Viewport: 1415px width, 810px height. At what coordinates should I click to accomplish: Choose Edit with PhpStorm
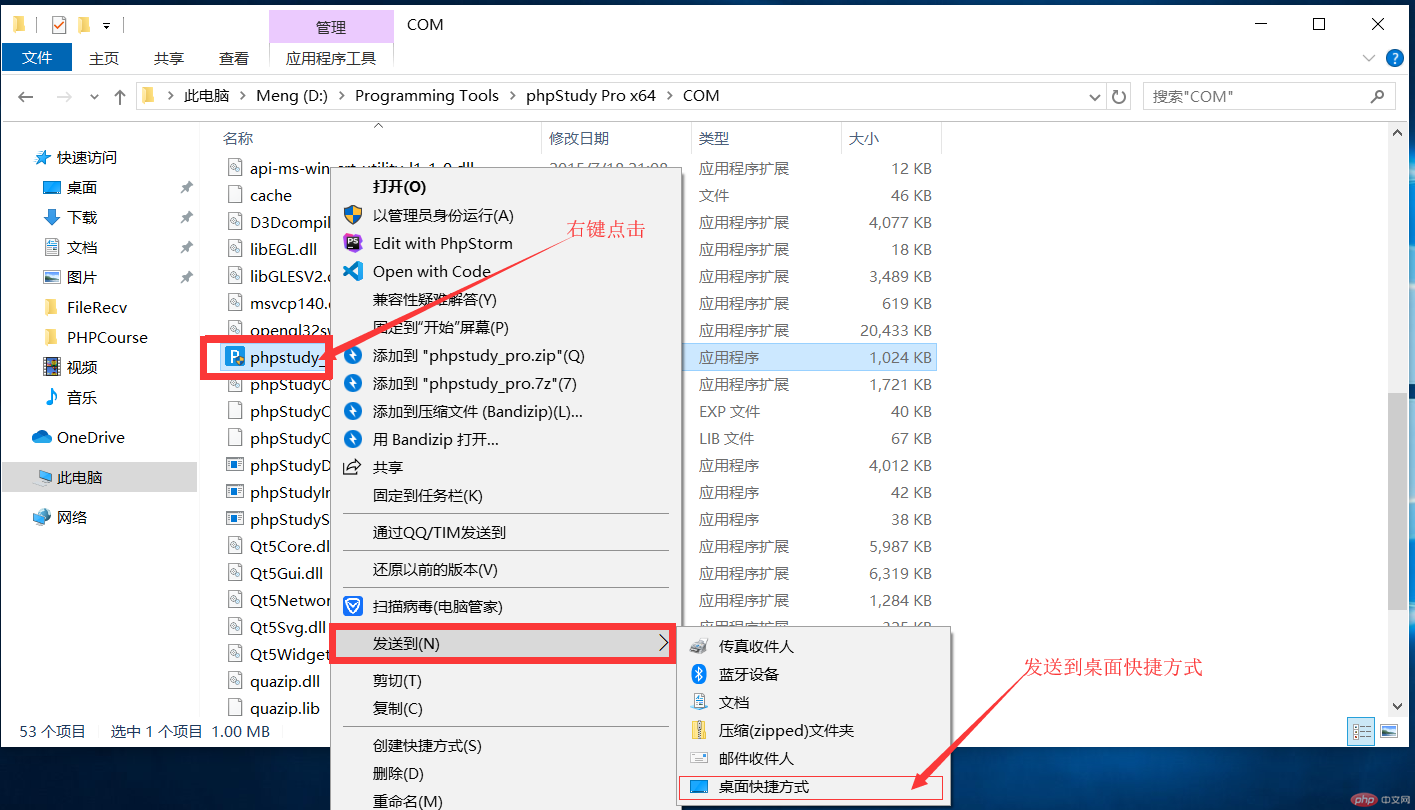pyautogui.click(x=506, y=243)
